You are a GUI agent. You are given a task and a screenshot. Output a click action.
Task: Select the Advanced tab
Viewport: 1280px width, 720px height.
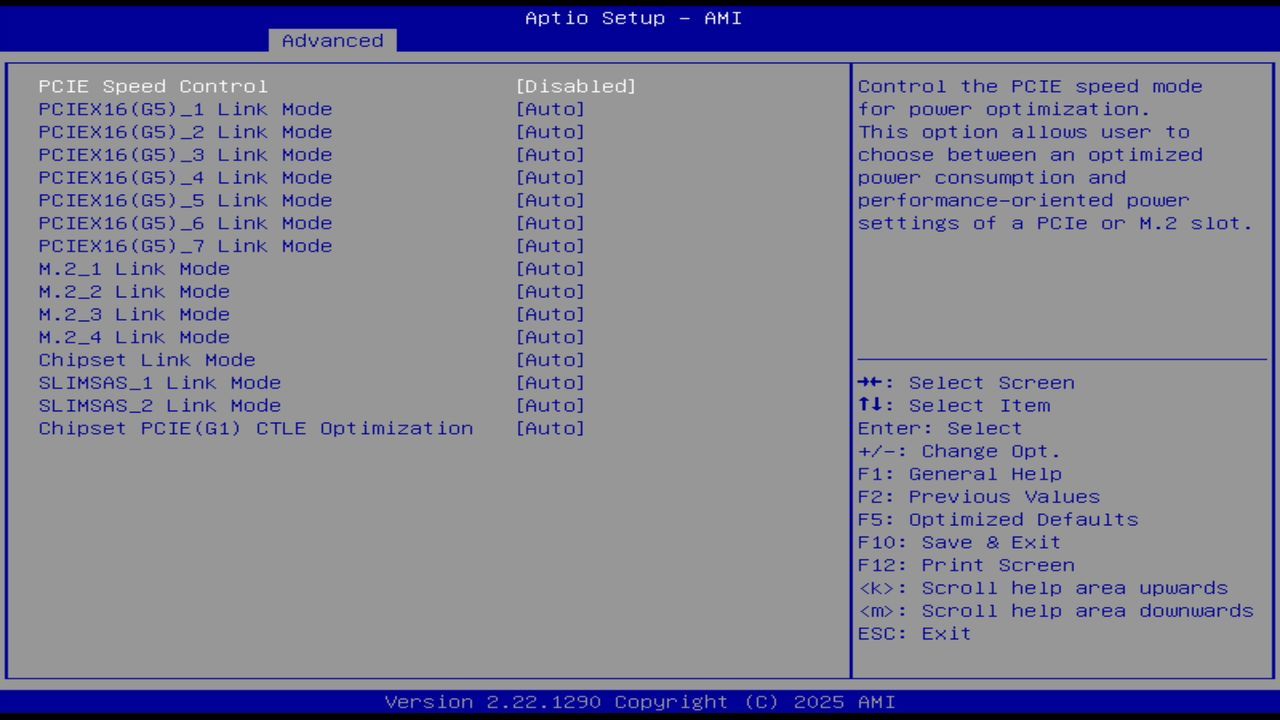(x=332, y=40)
